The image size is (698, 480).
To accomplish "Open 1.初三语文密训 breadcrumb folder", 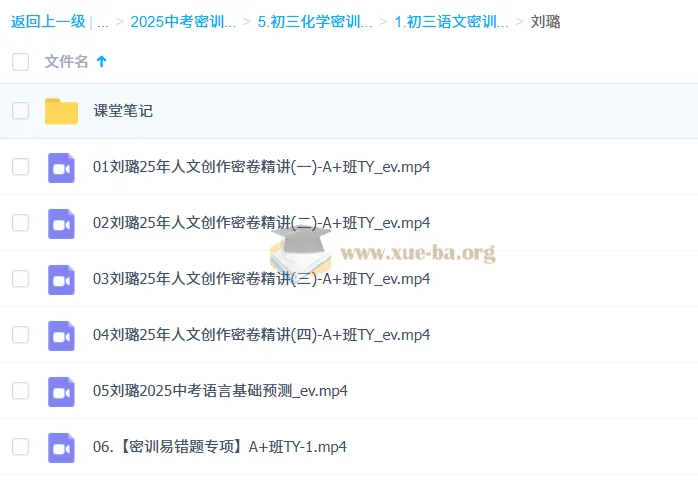I will point(451,22).
